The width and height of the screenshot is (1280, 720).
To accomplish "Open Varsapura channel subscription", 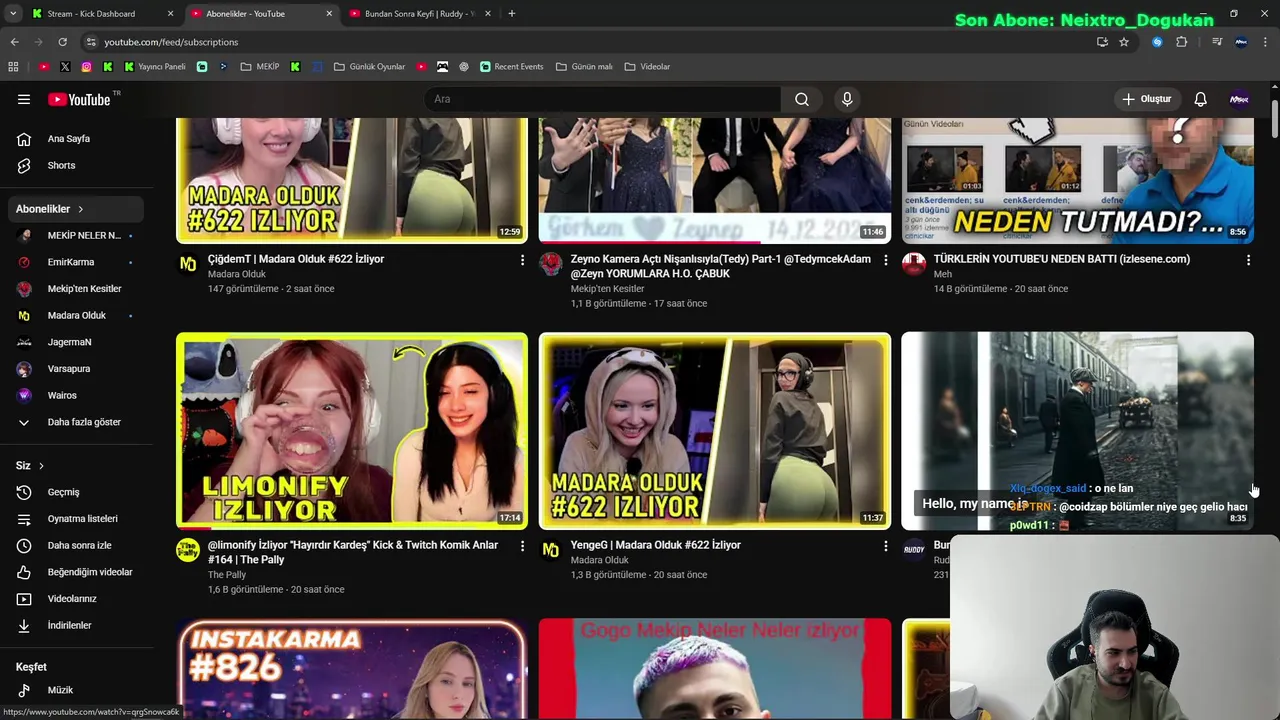I will point(78,368).
